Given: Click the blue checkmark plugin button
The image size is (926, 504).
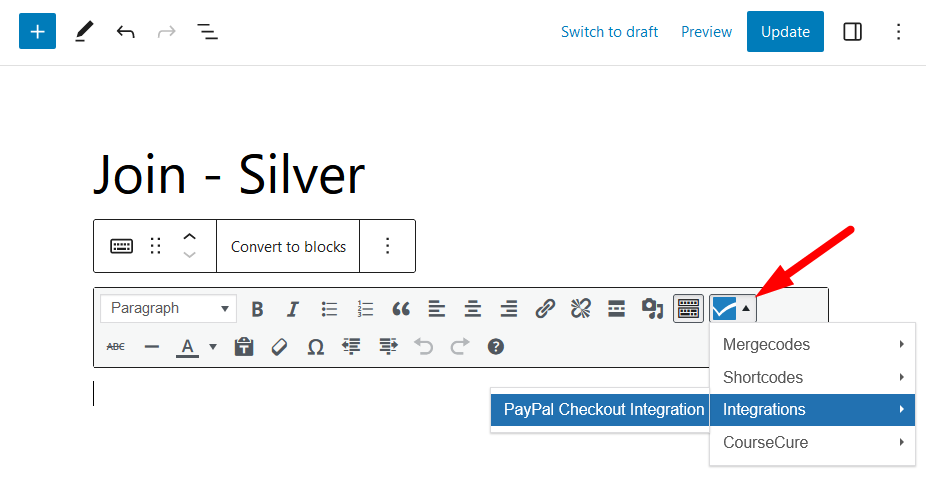Looking at the screenshot, I should click(x=724, y=308).
